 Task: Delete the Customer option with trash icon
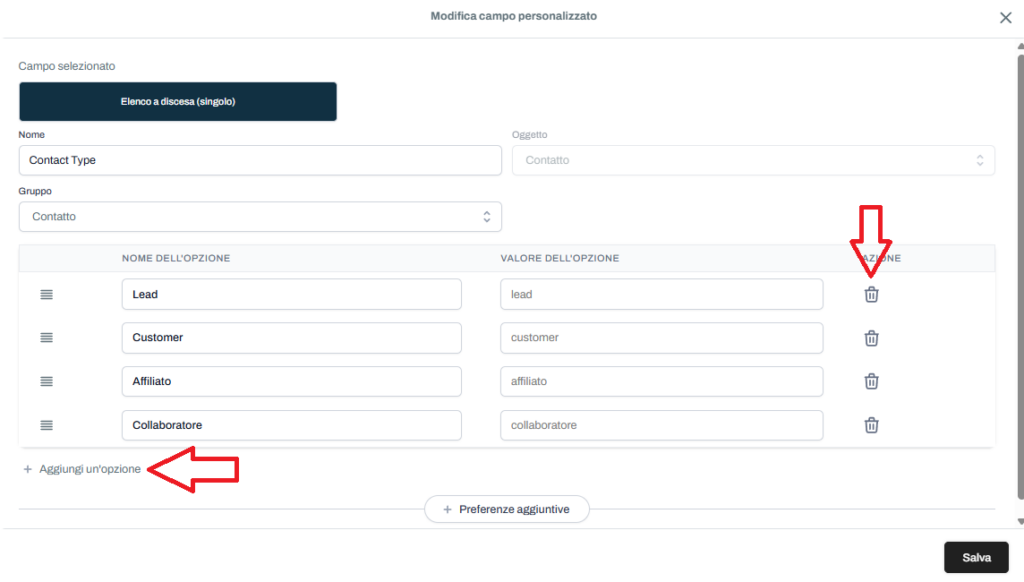point(871,338)
